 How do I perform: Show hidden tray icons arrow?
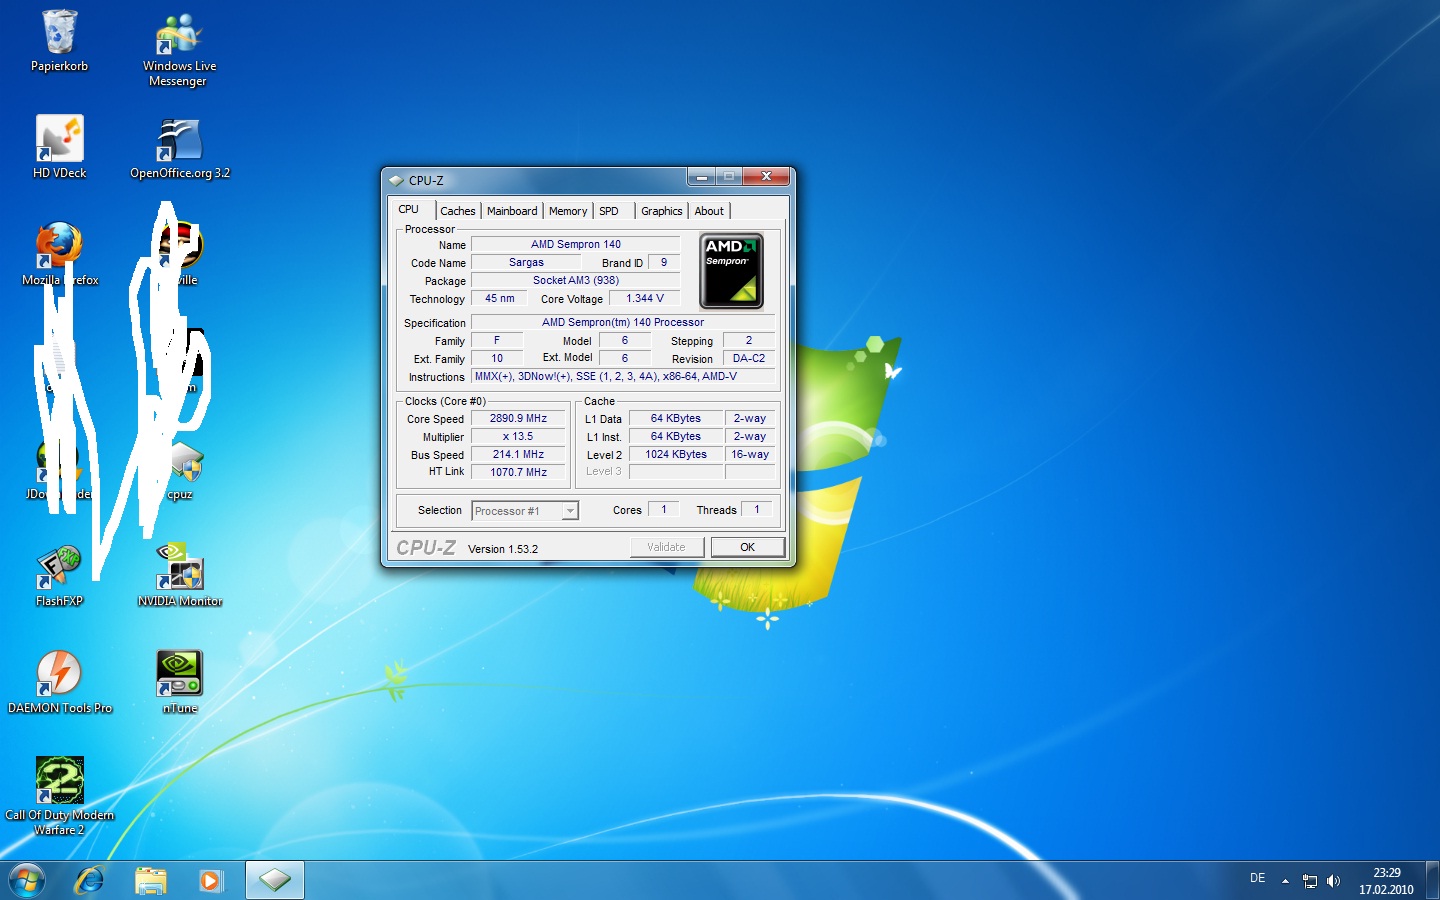point(1285,881)
